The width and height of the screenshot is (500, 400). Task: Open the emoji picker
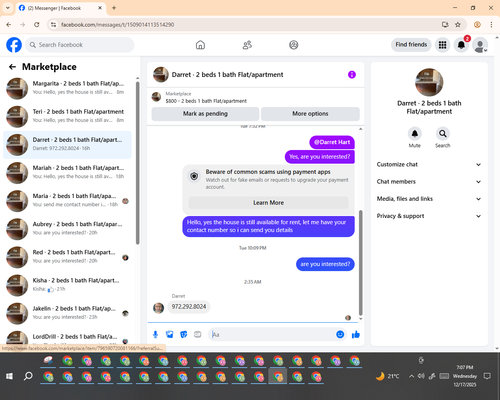pos(340,334)
